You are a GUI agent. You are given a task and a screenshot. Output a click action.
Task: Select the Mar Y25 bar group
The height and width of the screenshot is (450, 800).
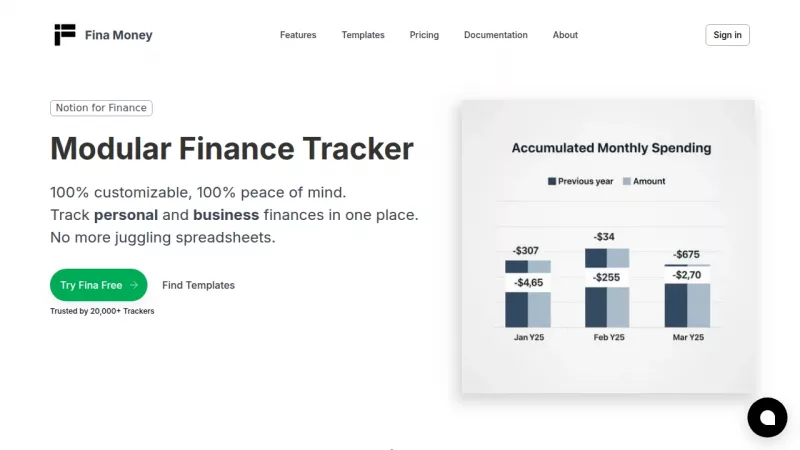click(x=687, y=300)
